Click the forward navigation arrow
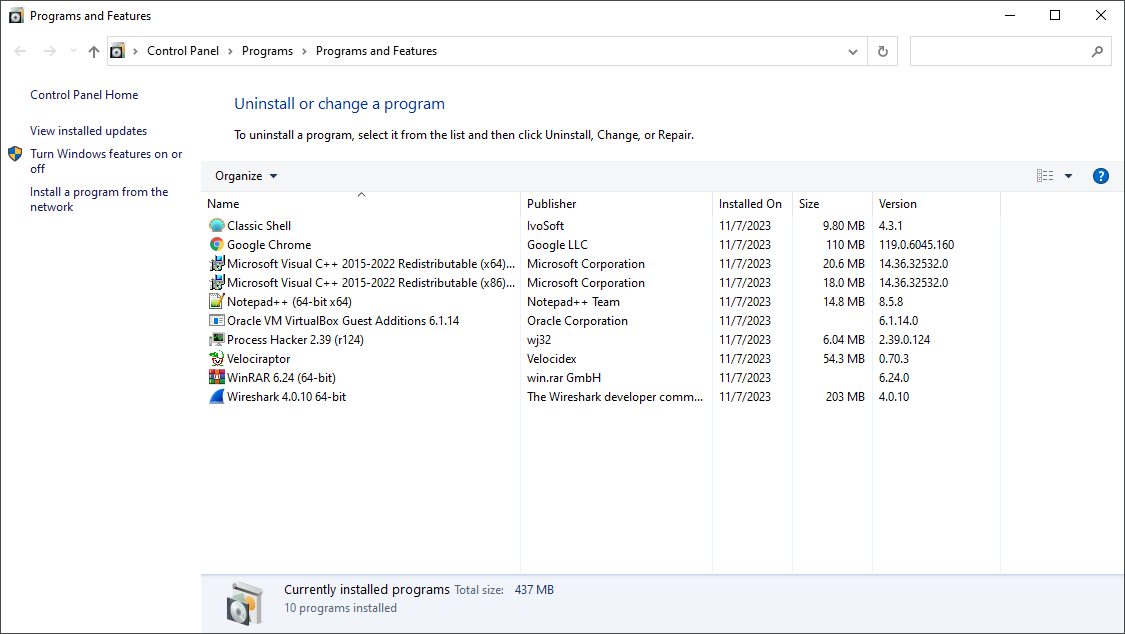The height and width of the screenshot is (634, 1125). (50, 52)
